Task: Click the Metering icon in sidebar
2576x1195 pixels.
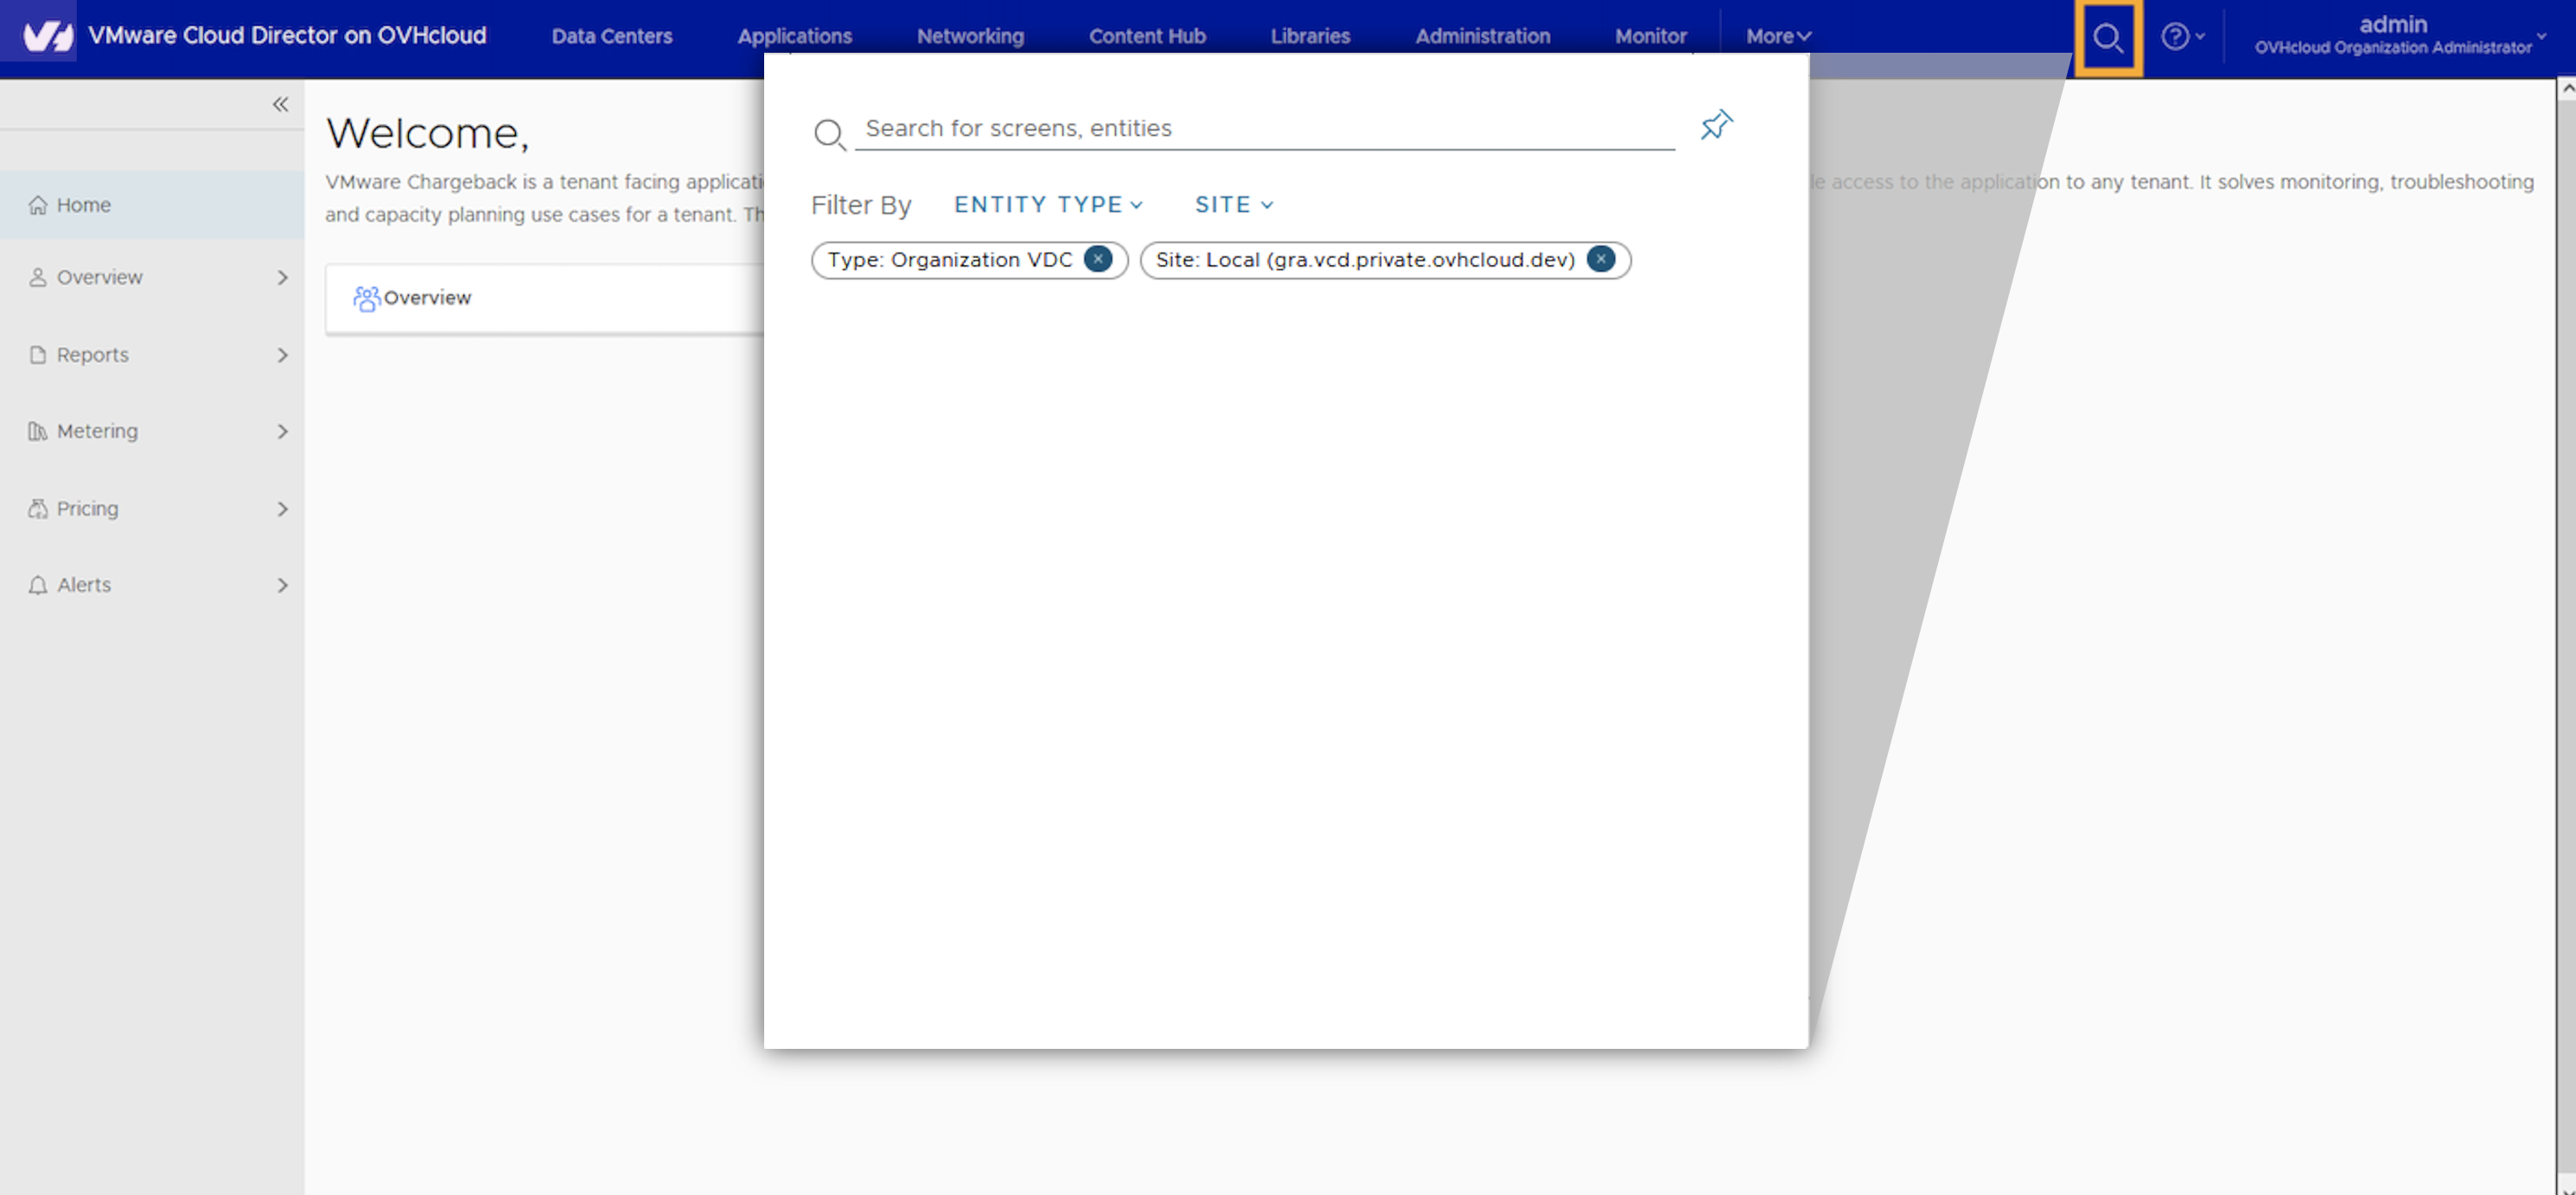Action: point(38,431)
